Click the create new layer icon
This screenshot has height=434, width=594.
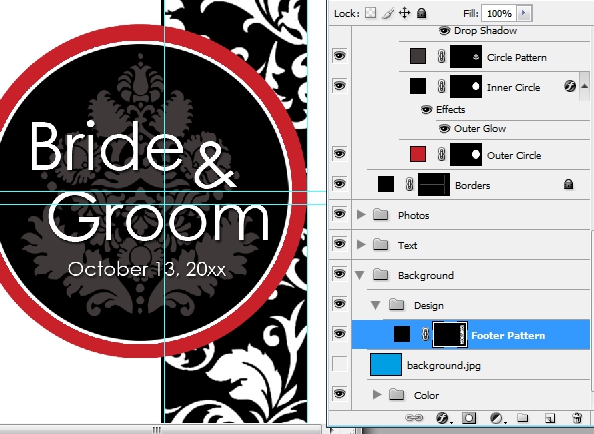[x=549, y=418]
